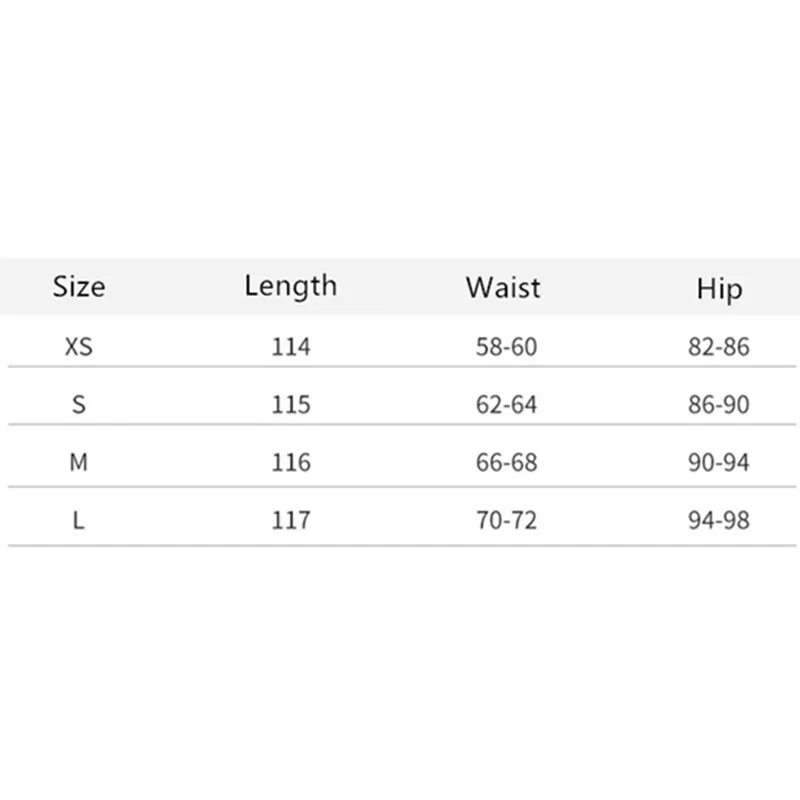Select the 86-90 hip cell
Screen dimensions: 800x800
click(x=718, y=405)
